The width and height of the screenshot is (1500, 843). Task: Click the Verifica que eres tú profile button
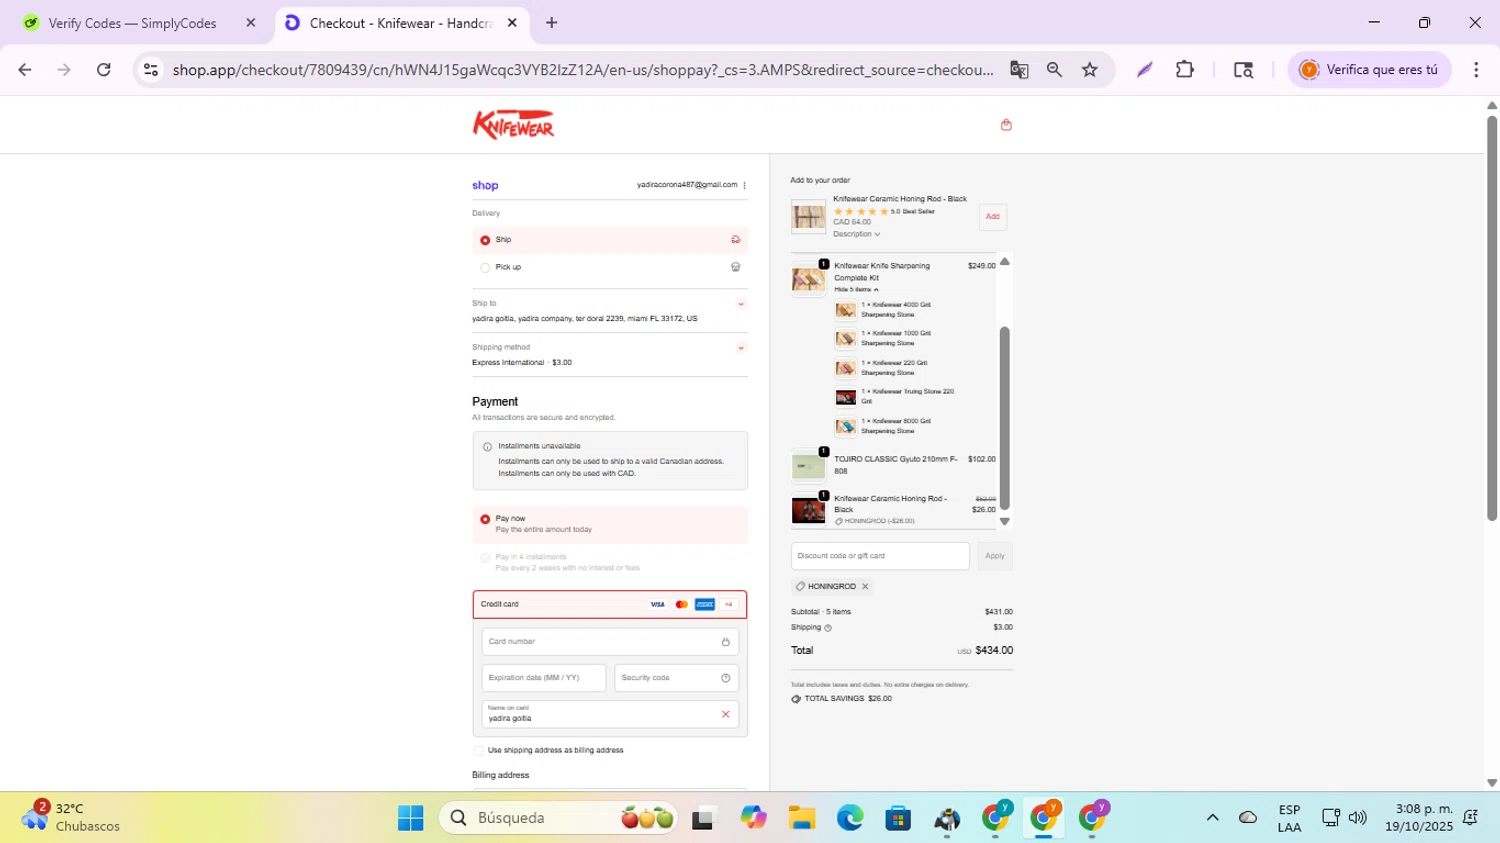pyautogui.click(x=1369, y=70)
